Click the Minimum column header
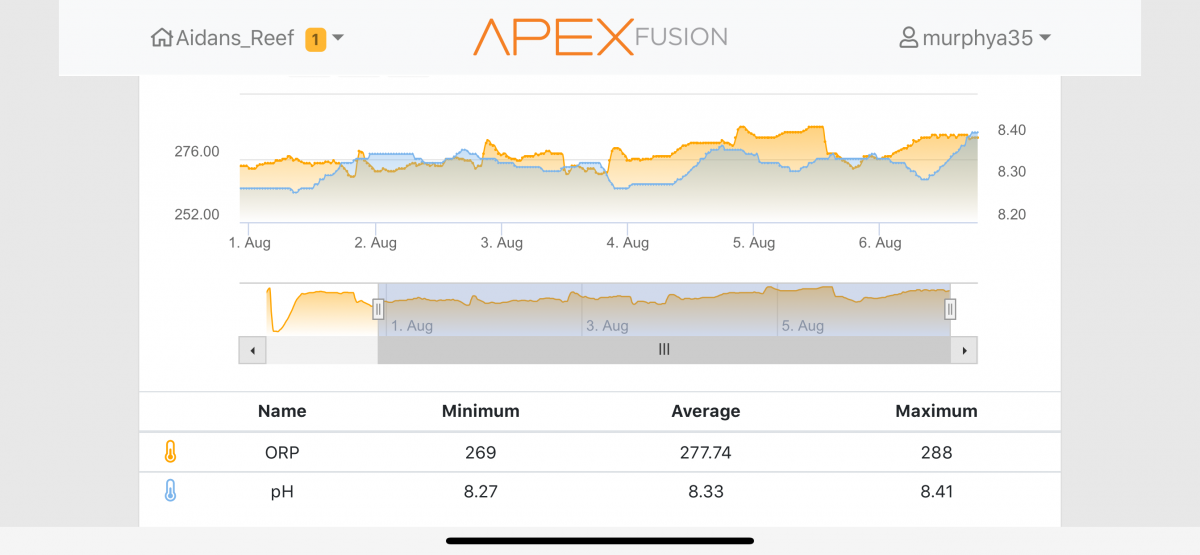The width and height of the screenshot is (1200, 555). click(481, 411)
